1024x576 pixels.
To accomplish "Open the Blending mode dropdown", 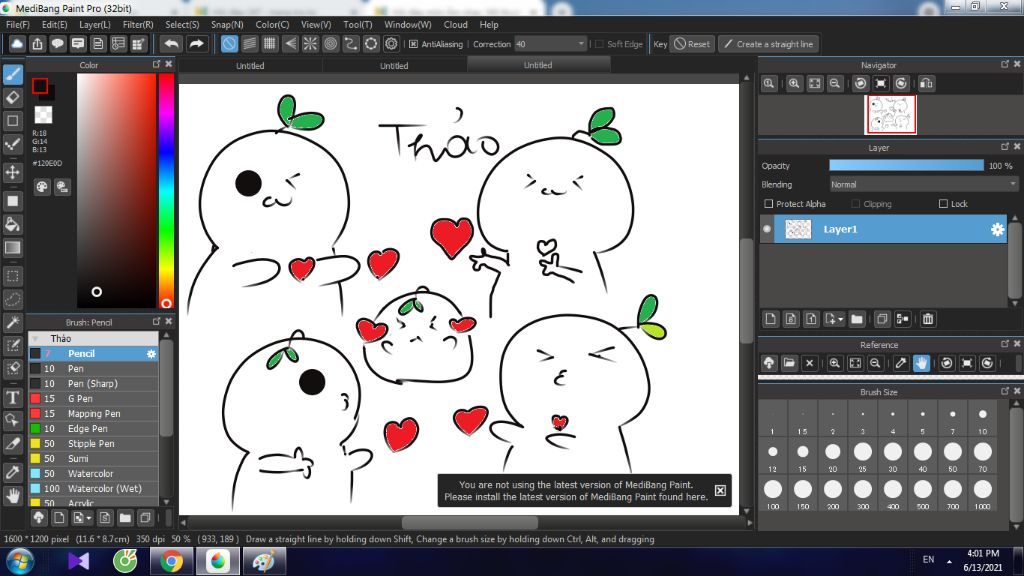I will click(x=923, y=185).
